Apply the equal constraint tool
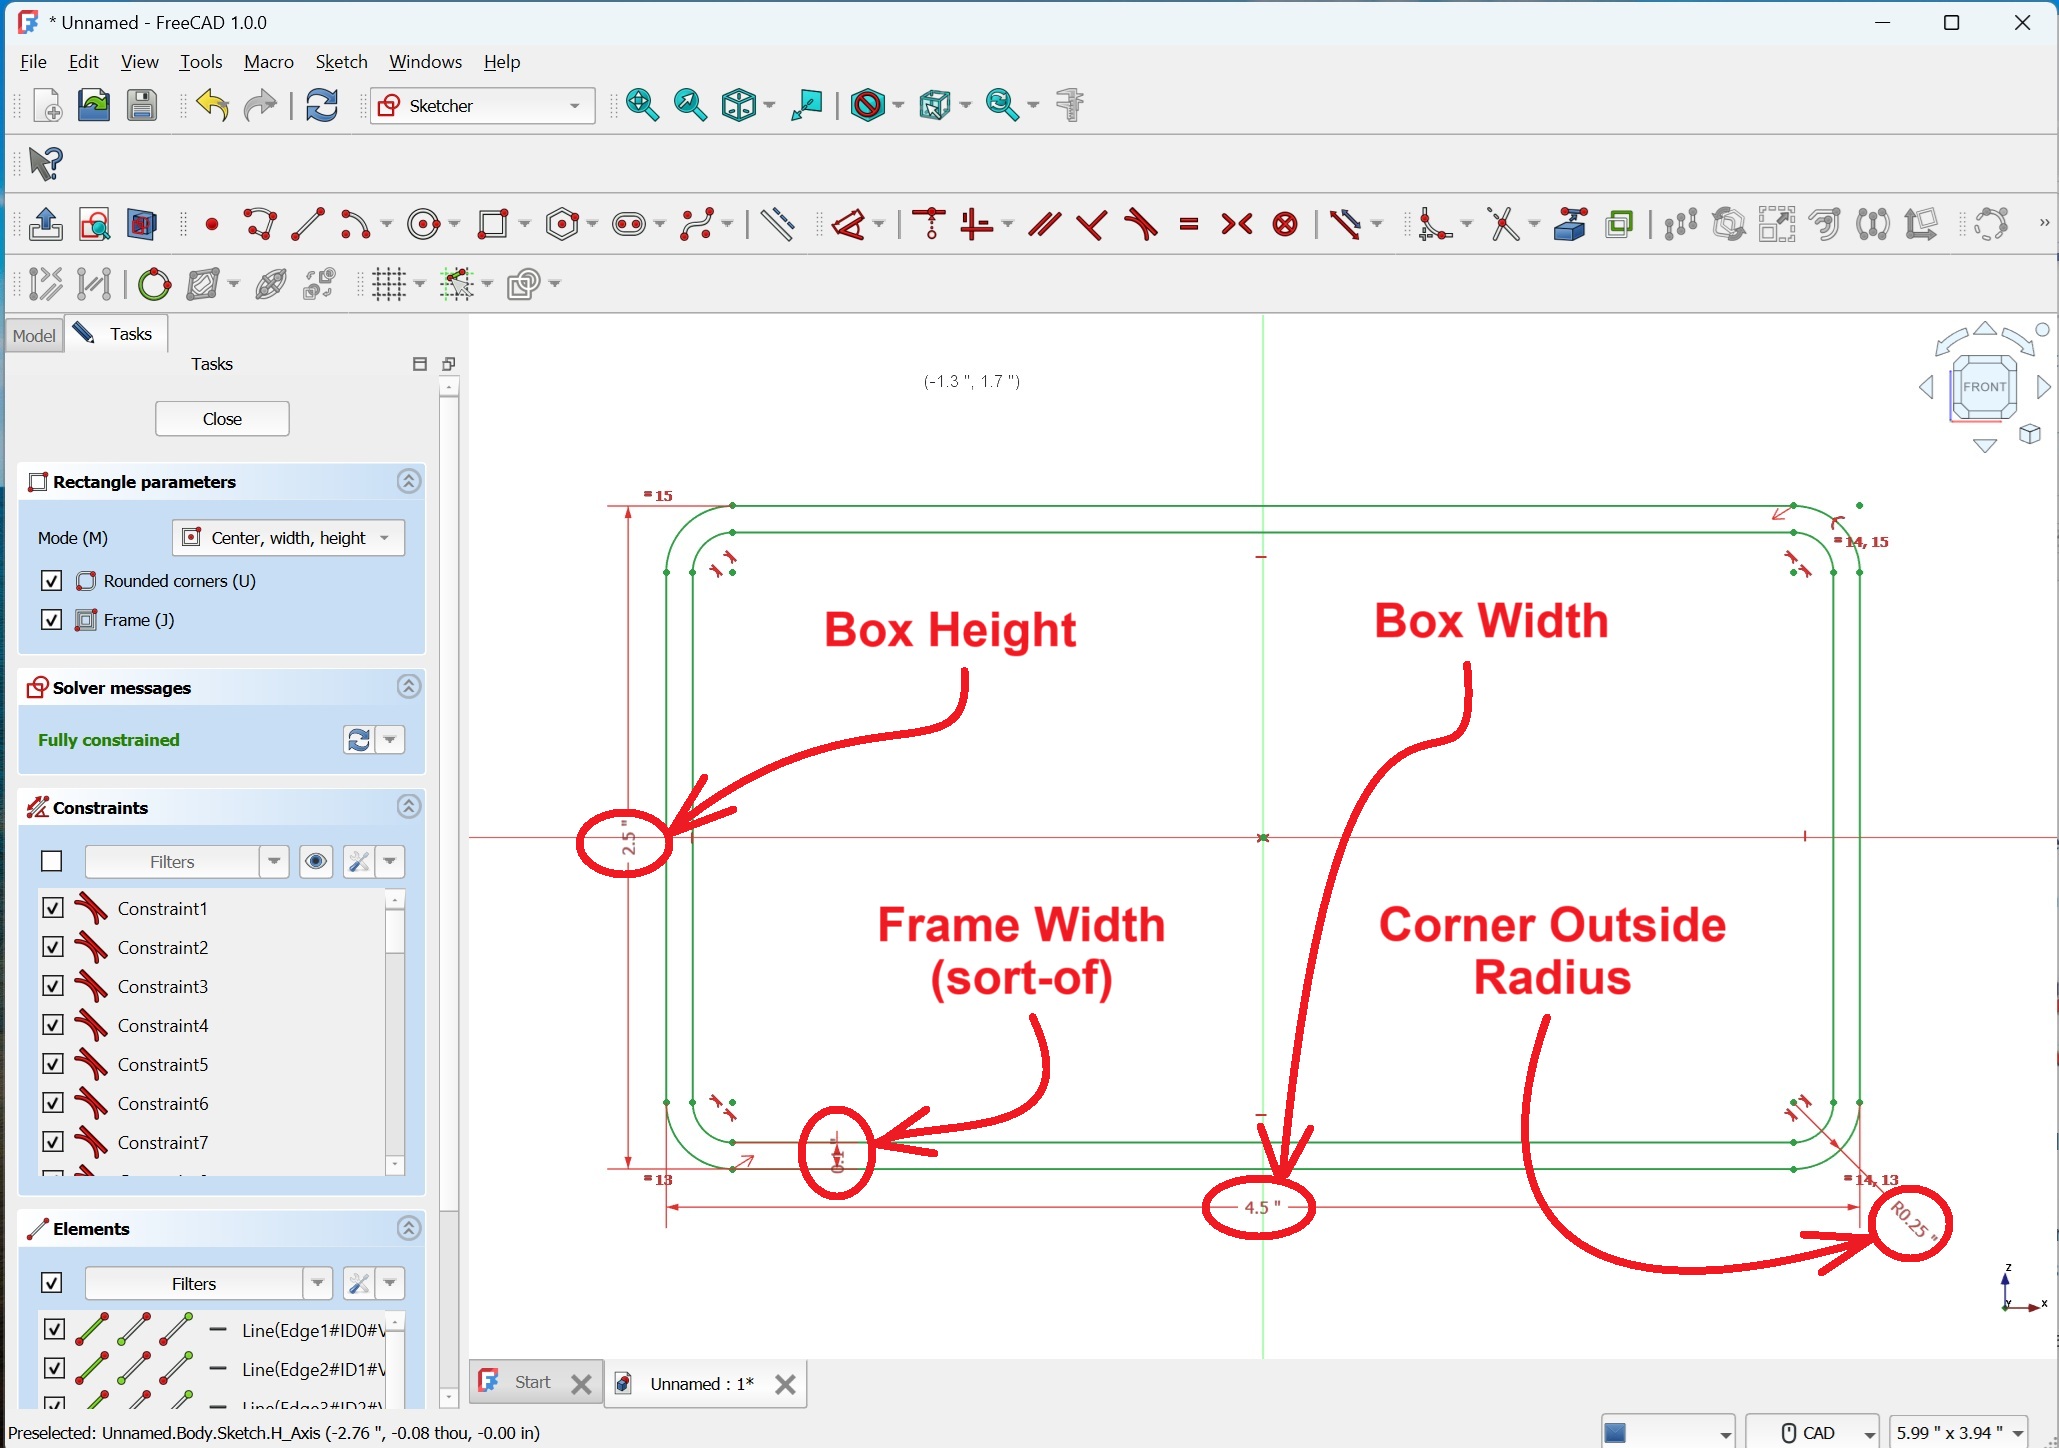The height and width of the screenshot is (1448, 2059). [x=1188, y=224]
